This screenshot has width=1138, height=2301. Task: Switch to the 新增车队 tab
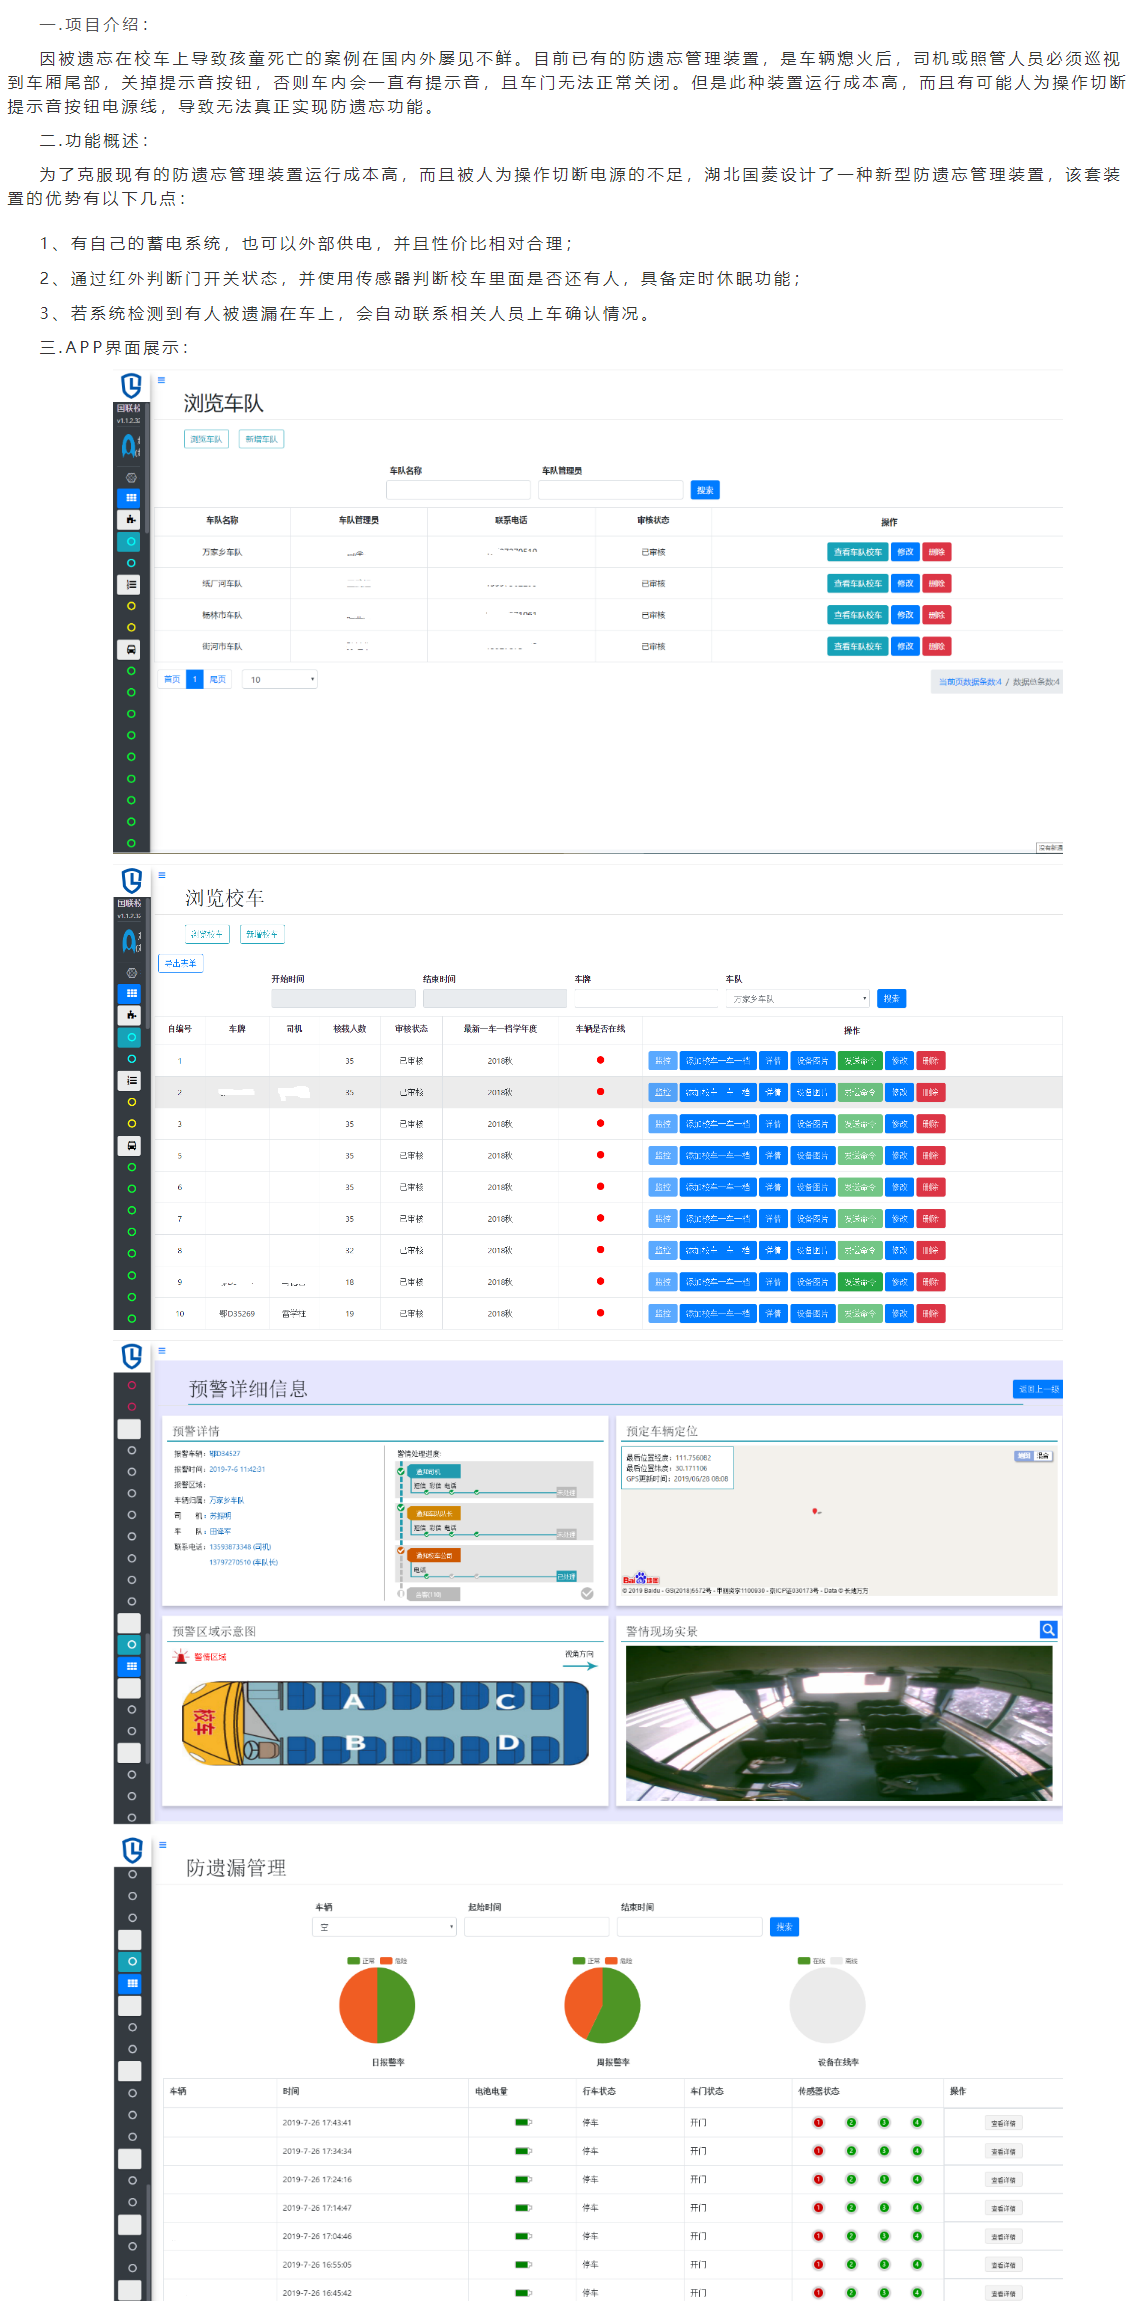point(261,439)
